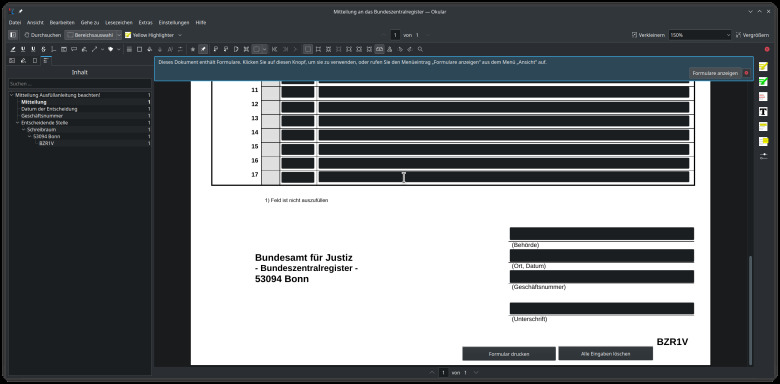Pick the red strikeout annotation tool
This screenshot has height=384, width=780.
pos(763,96)
